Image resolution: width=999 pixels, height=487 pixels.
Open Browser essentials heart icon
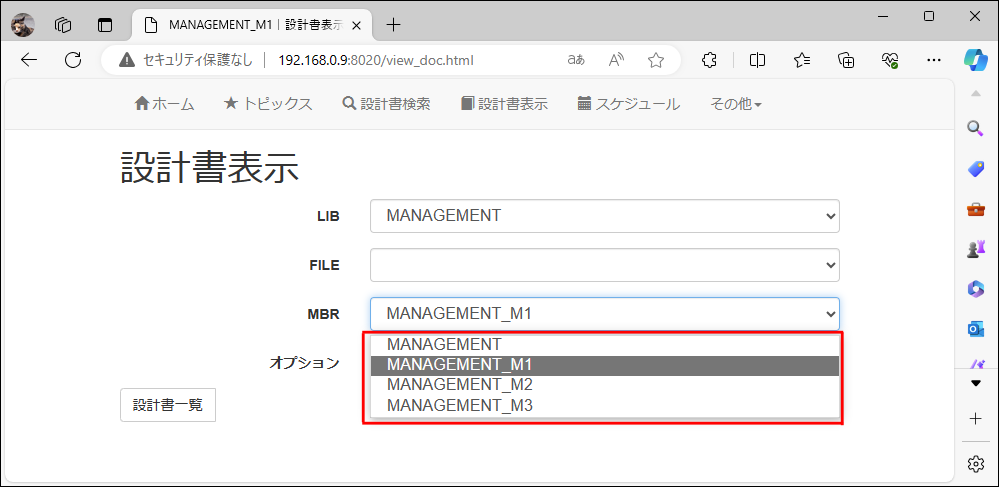pyautogui.click(x=890, y=61)
